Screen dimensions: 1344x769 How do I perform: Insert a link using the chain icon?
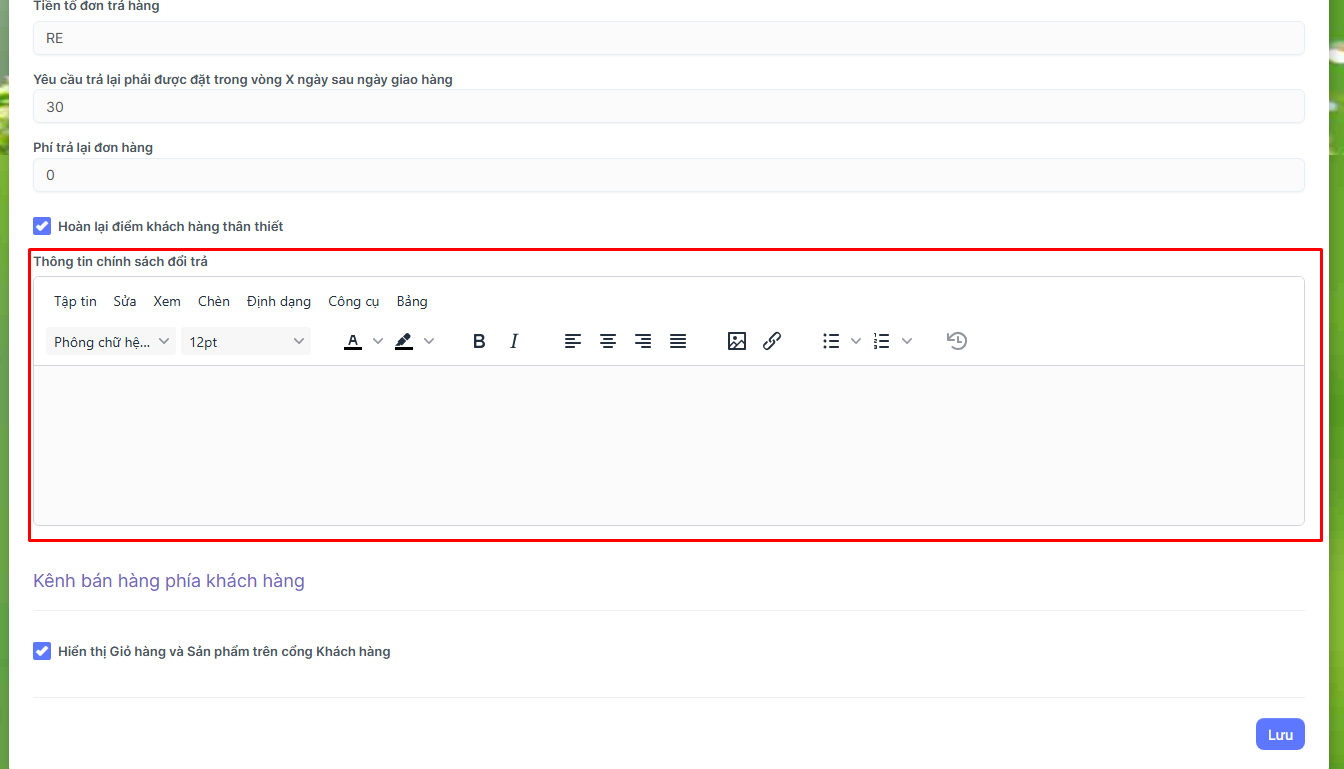coord(772,341)
